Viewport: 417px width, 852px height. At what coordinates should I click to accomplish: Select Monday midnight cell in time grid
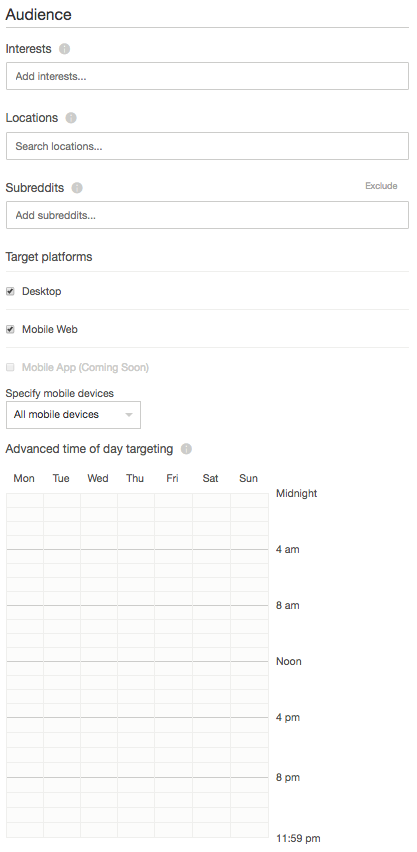pyautogui.click(x=25, y=500)
